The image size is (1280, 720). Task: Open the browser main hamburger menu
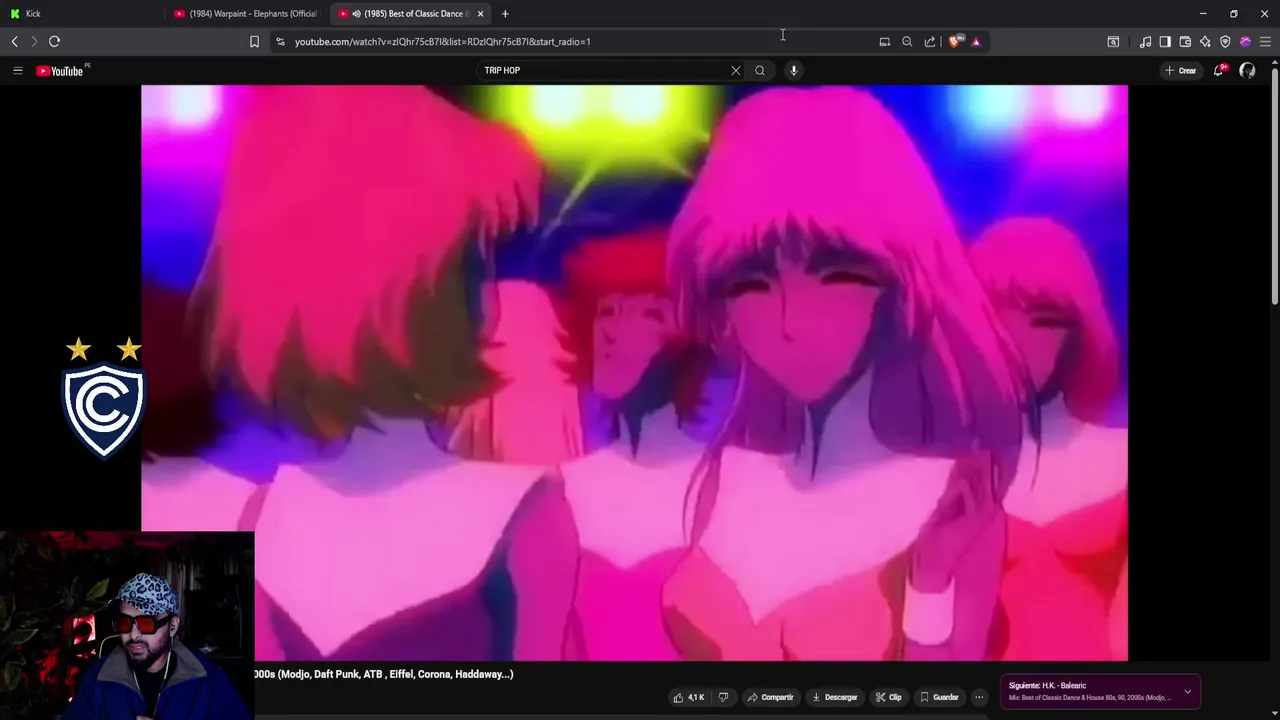point(1265,41)
